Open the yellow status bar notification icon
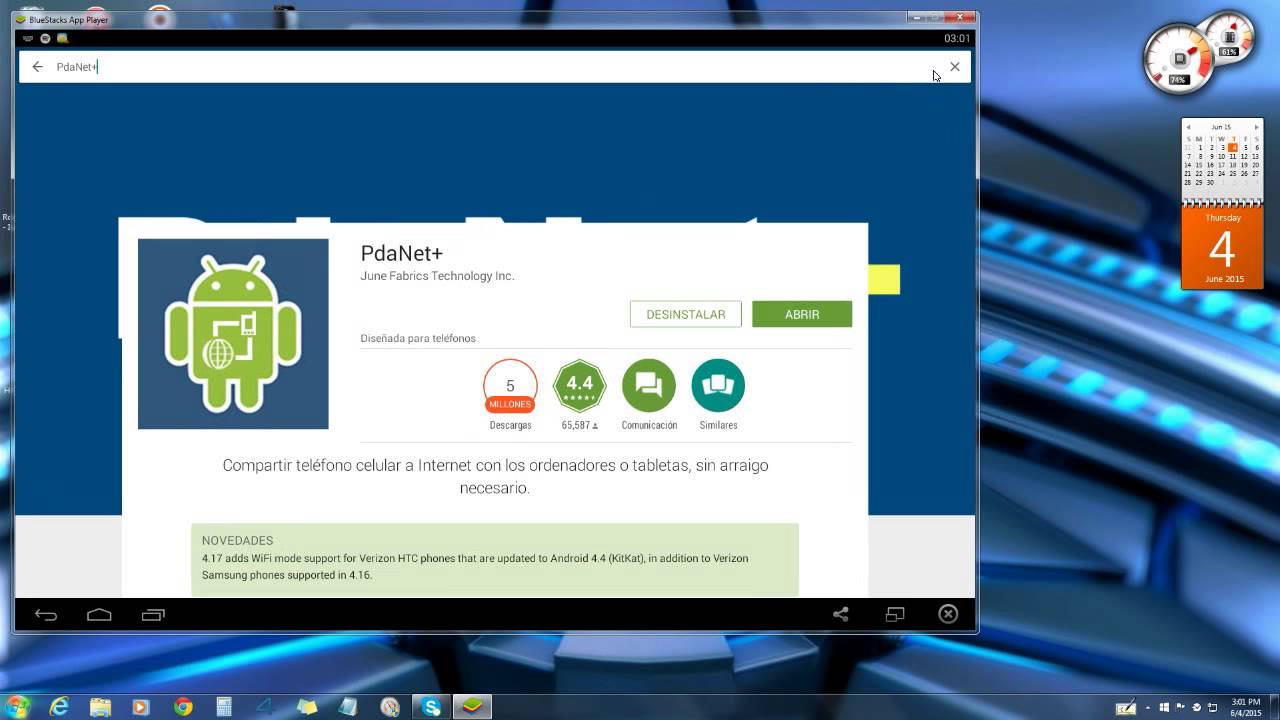 [62, 38]
